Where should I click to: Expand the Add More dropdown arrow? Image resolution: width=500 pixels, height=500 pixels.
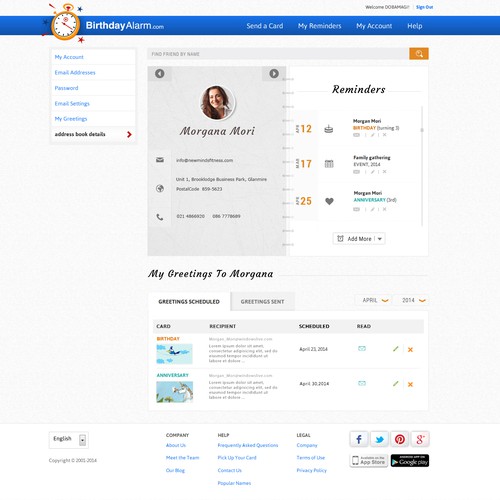point(380,239)
